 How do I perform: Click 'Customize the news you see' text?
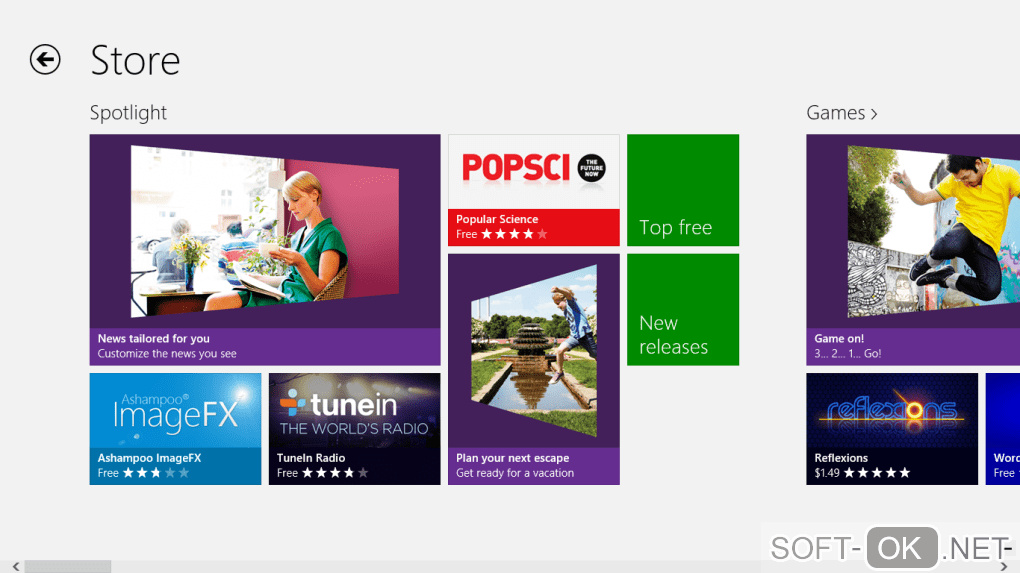(167, 354)
